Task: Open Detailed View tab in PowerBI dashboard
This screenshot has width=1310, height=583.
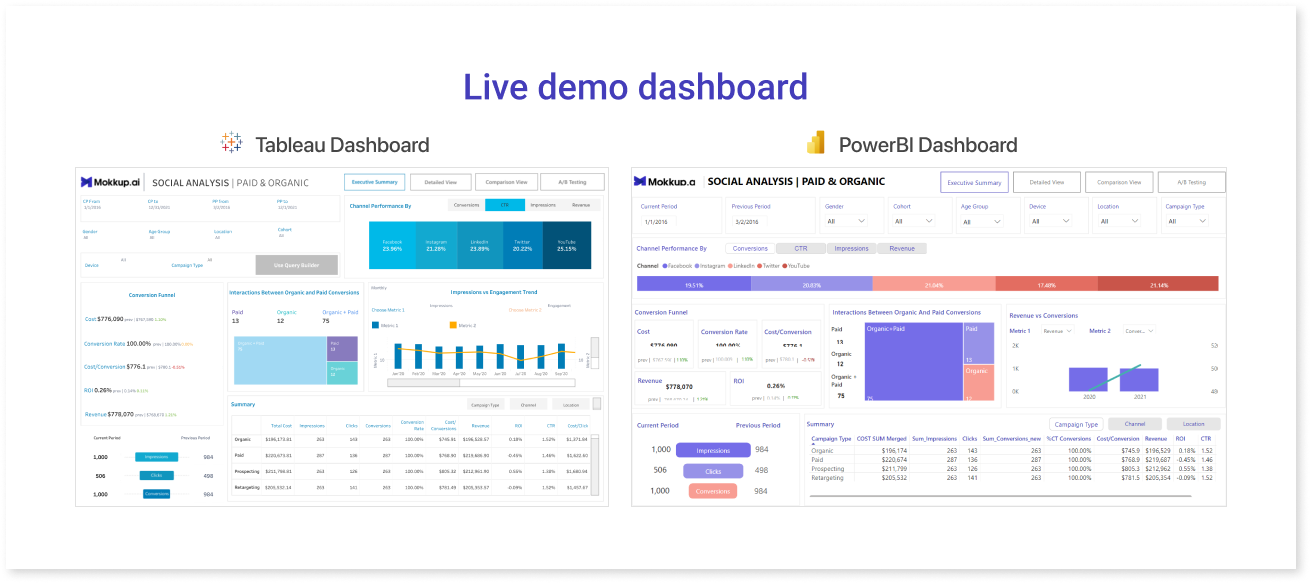Action: 1046,182
